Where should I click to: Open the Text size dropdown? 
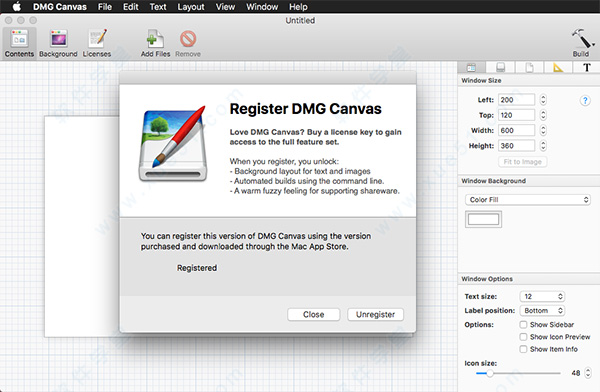coord(542,296)
